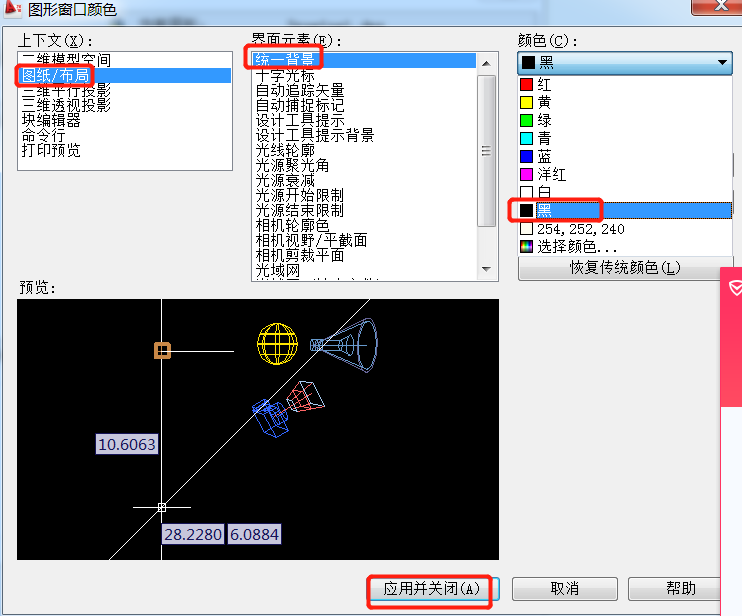
Task: Click the interface elements list scrollbar down arrow
Action: tap(488, 268)
